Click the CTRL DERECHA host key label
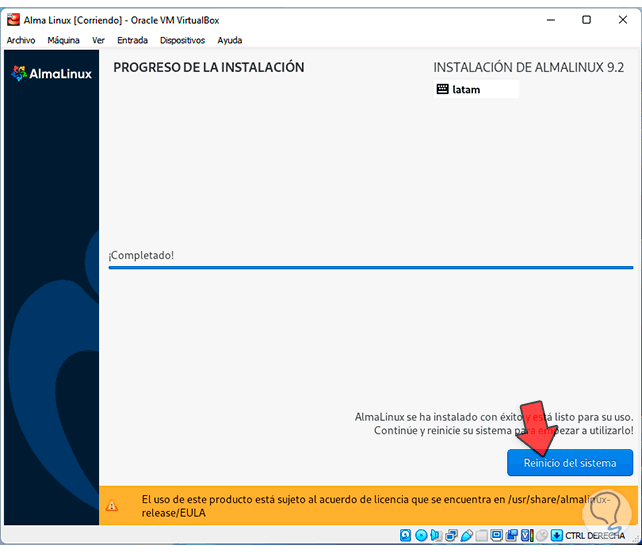Screen dimensions: 642x552 (x=595, y=536)
